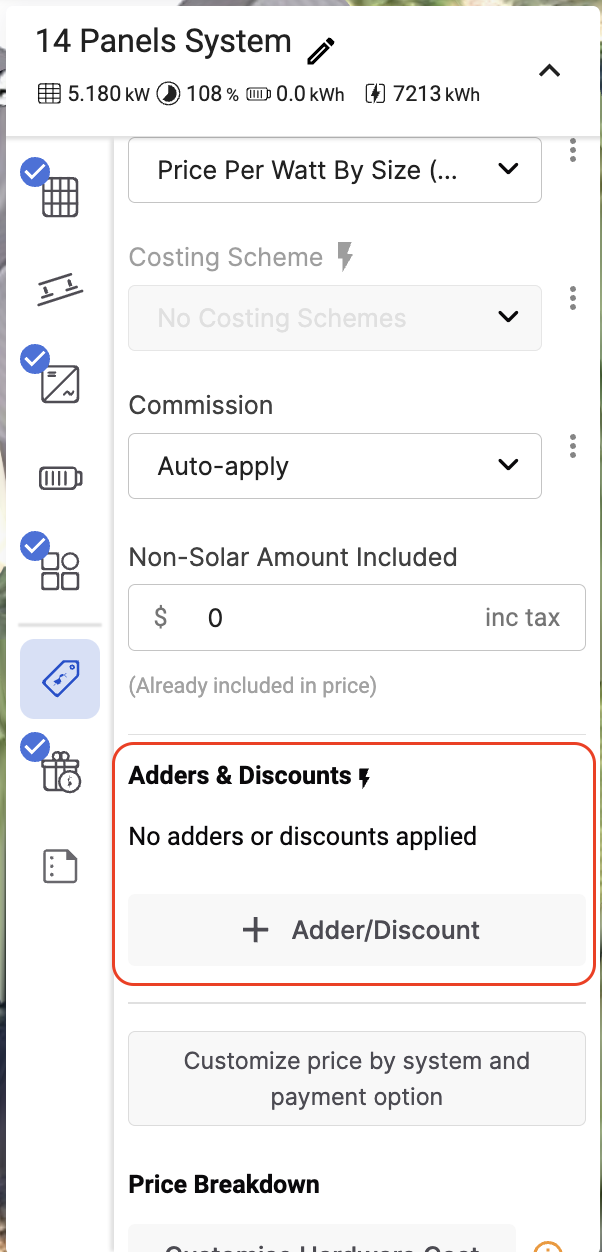Open options menu beside pricing scheme dropdown

(573, 150)
